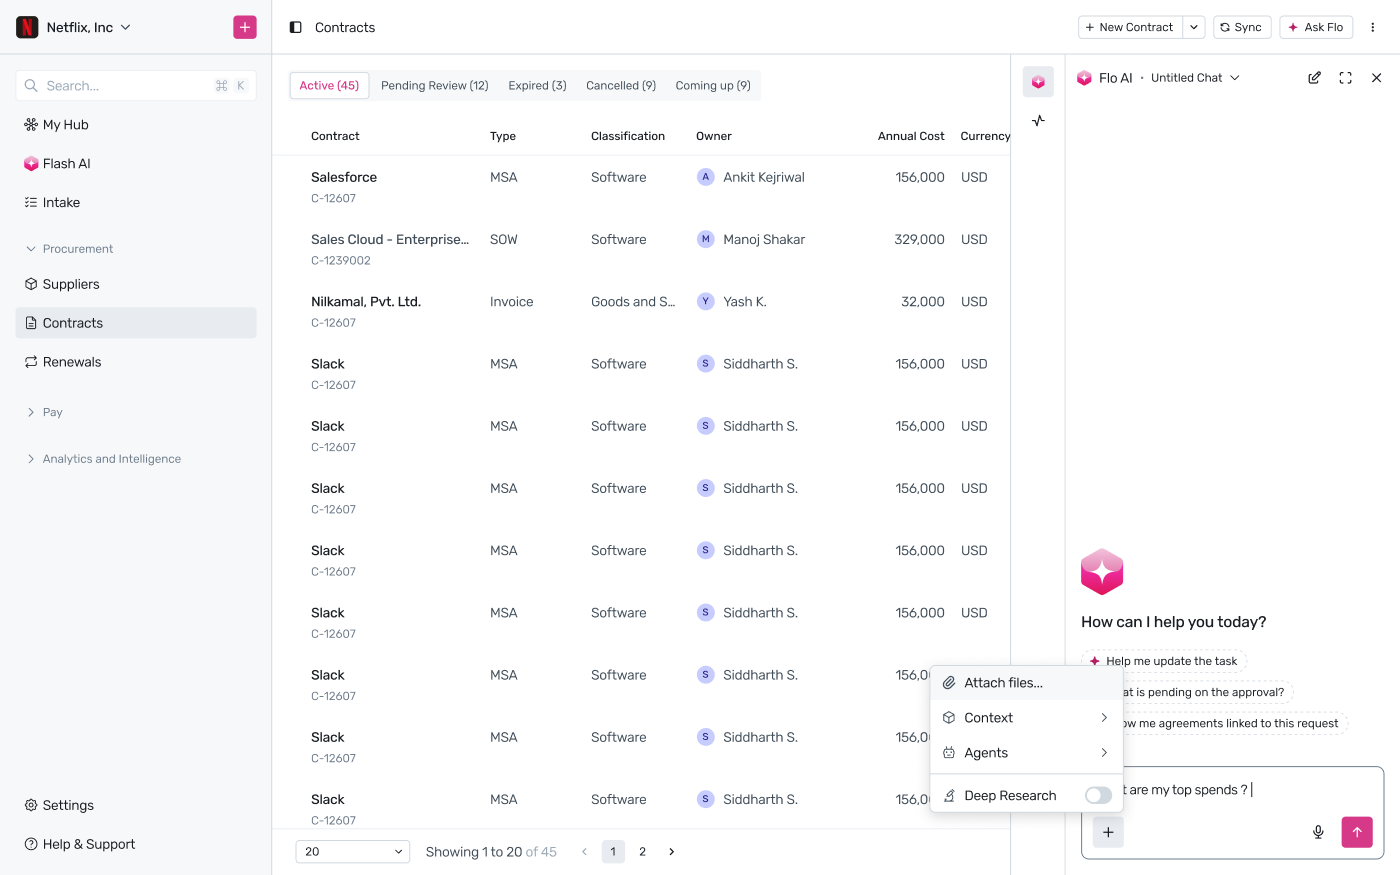Select page 1 of contracts

(613, 852)
